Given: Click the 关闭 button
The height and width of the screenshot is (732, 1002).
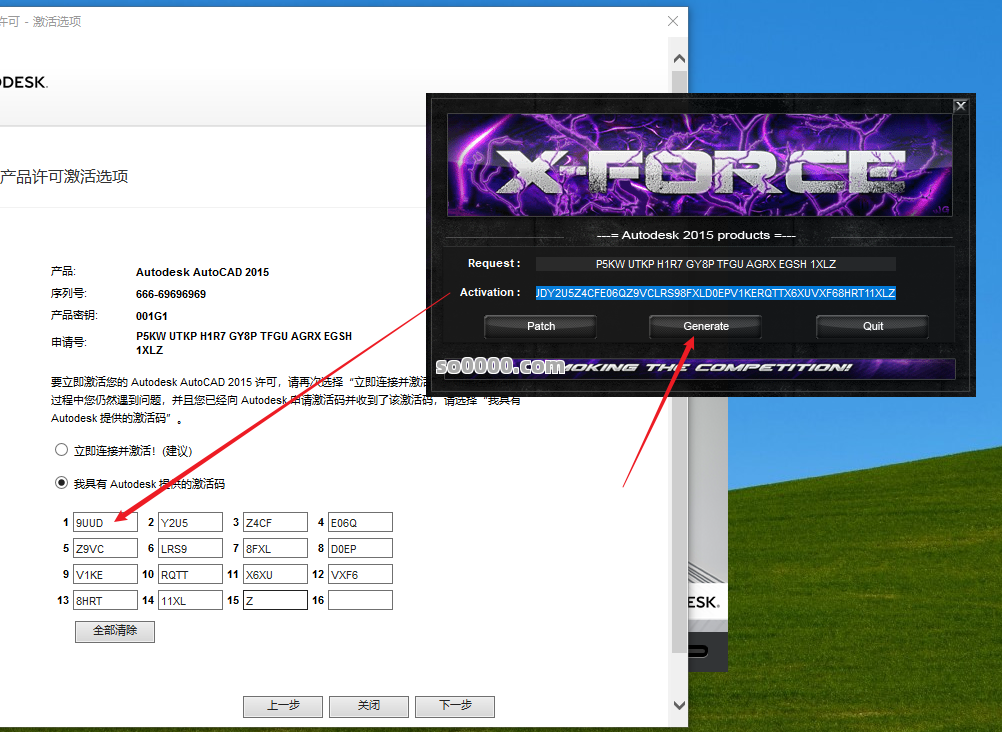Looking at the screenshot, I should pos(369,706).
